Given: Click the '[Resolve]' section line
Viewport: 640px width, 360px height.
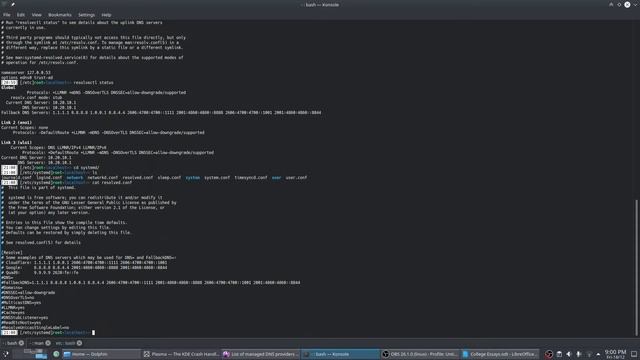Looking at the screenshot, I should pyautogui.click(x=12, y=253).
